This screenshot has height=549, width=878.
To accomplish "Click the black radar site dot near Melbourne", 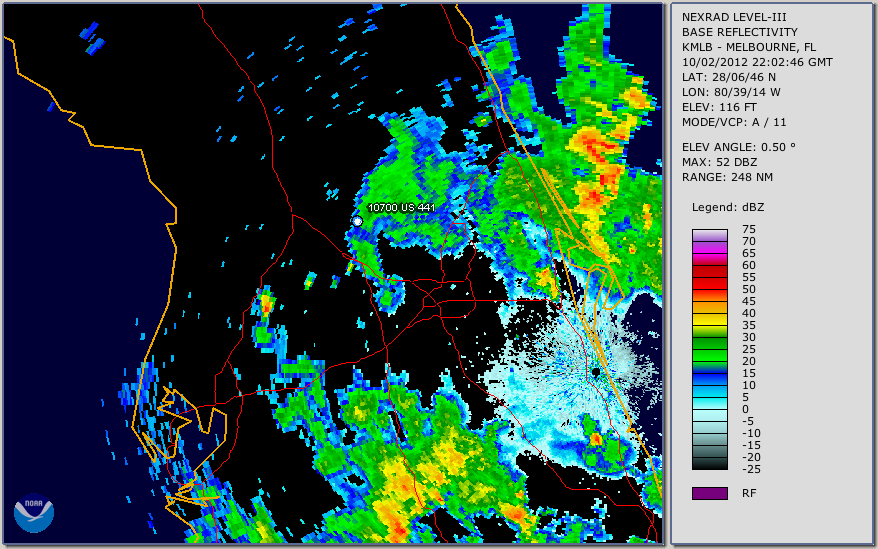I will (596, 372).
